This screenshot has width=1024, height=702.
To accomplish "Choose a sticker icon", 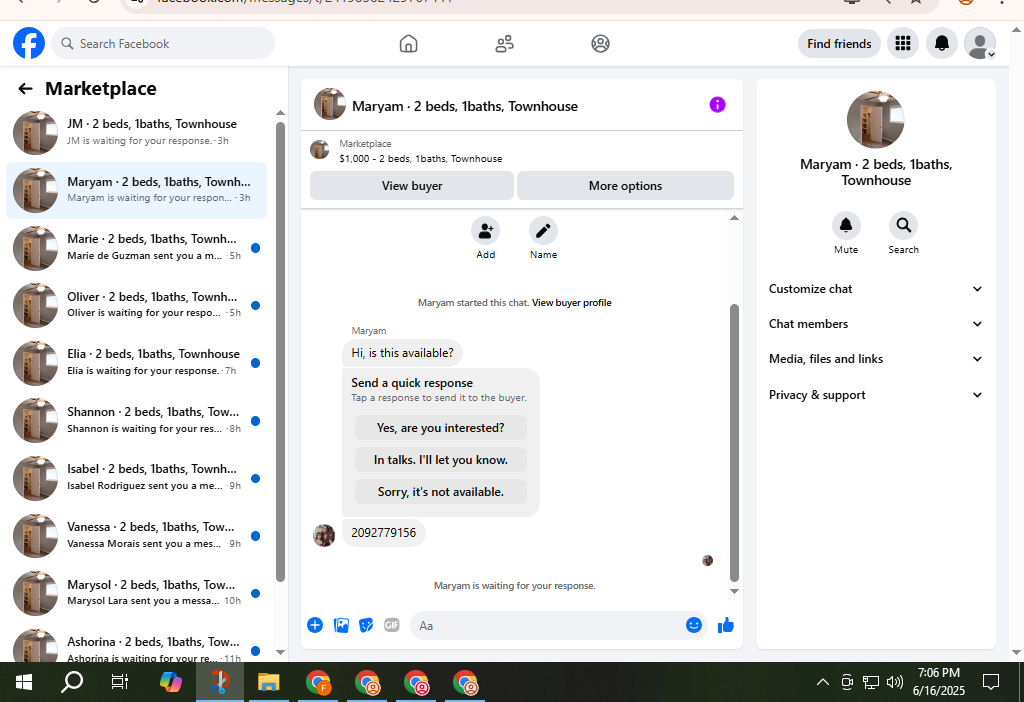I will click(x=366, y=625).
